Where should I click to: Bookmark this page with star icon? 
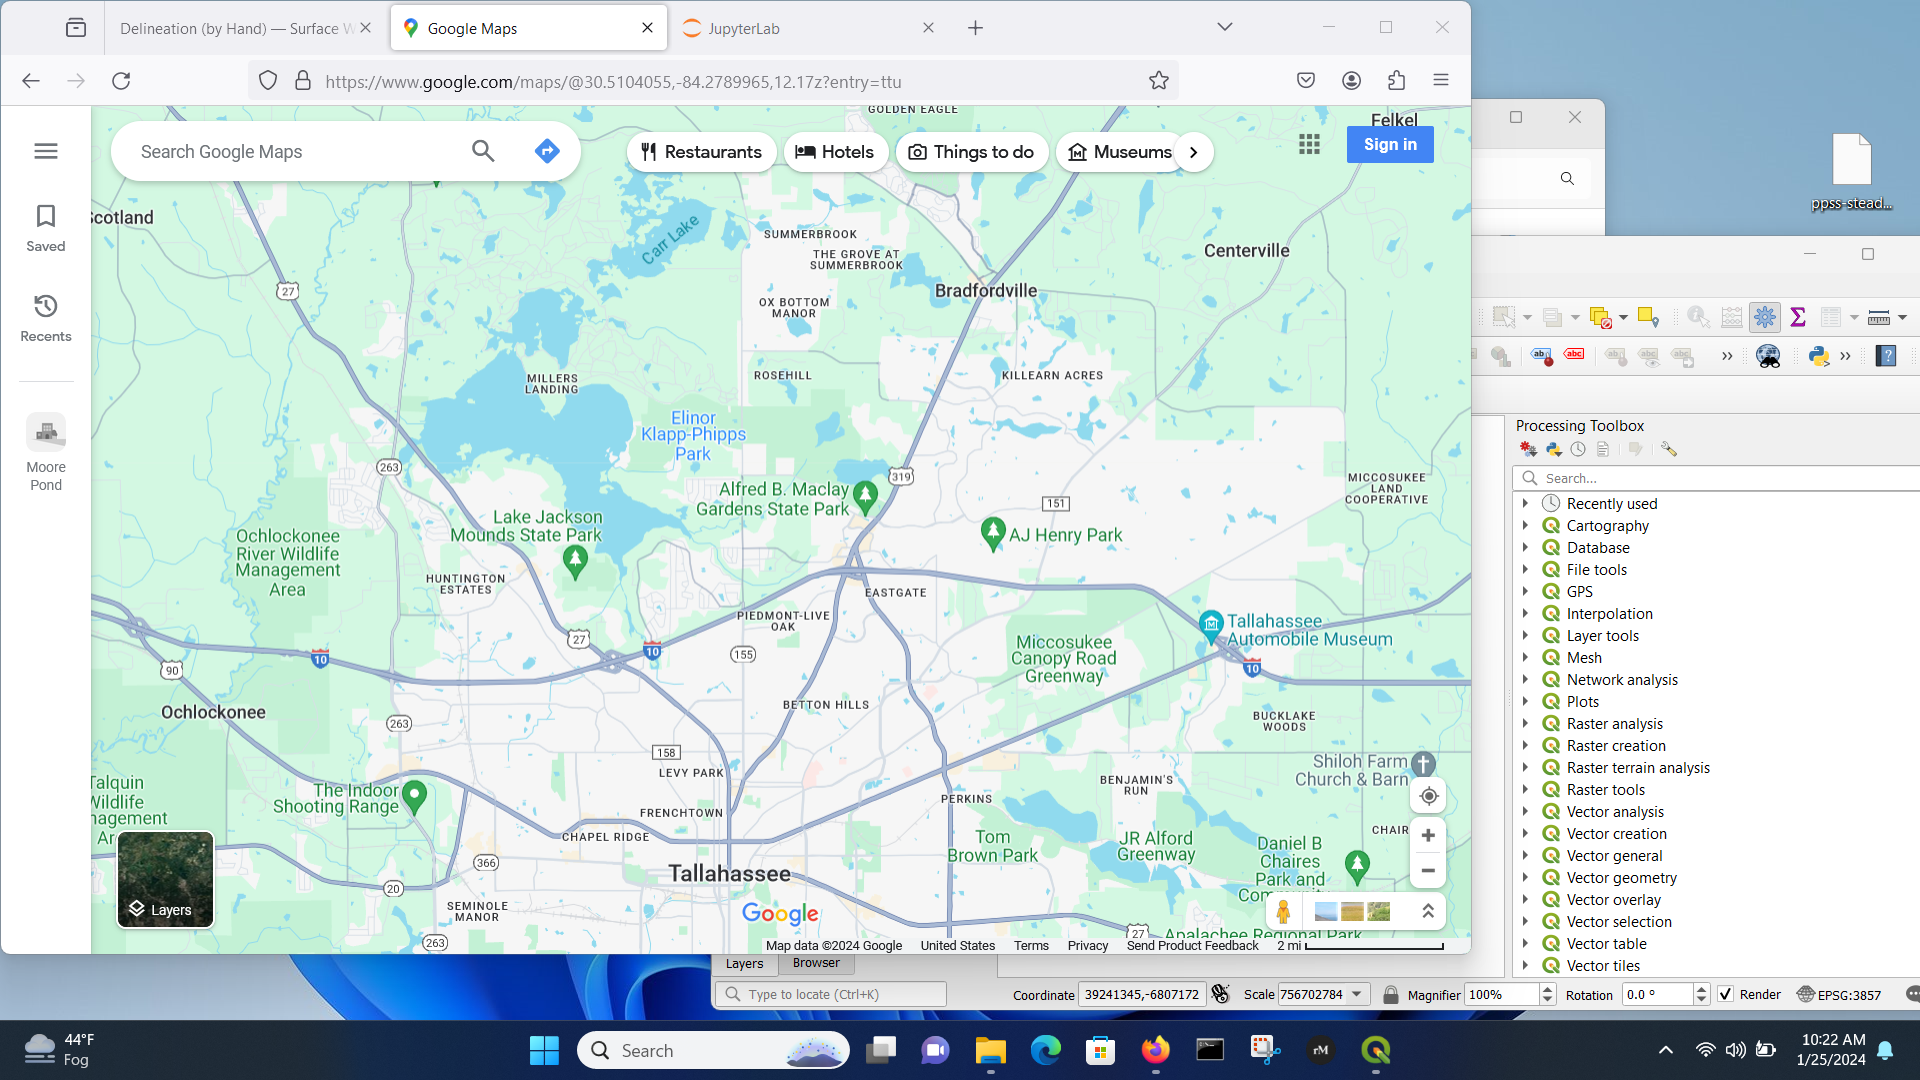1159,81
